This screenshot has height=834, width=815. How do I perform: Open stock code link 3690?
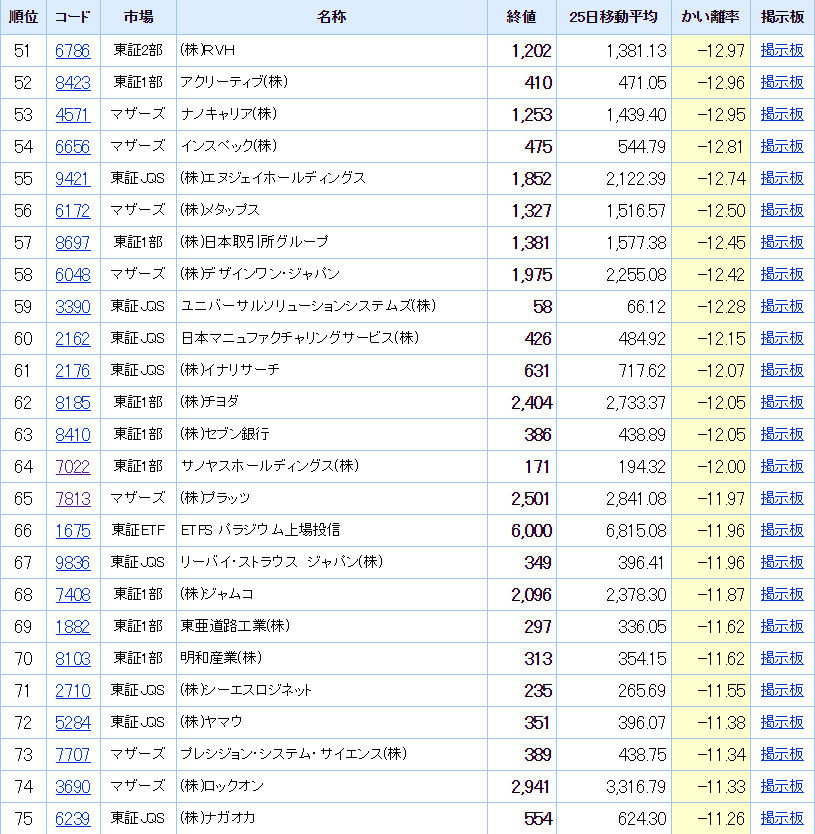(x=73, y=787)
